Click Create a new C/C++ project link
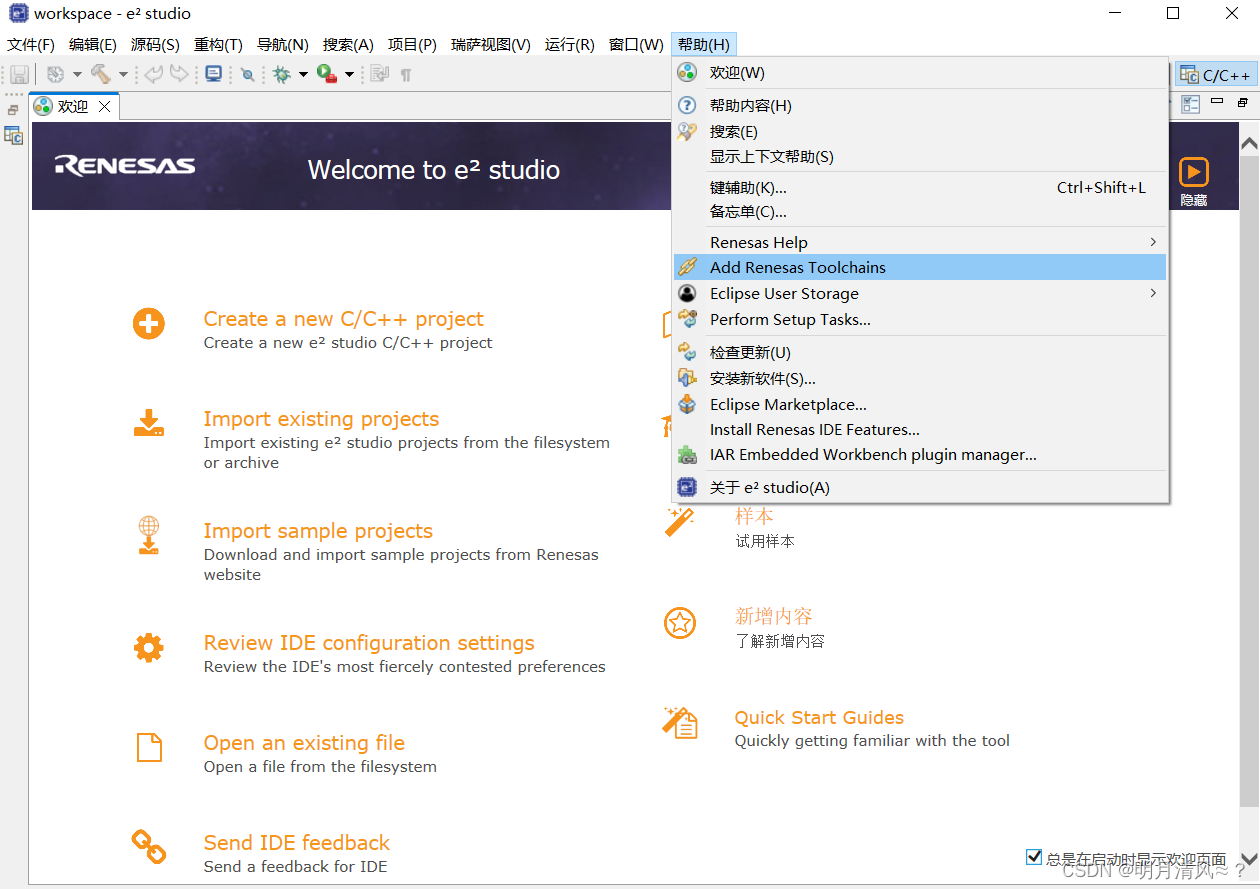 click(x=343, y=319)
